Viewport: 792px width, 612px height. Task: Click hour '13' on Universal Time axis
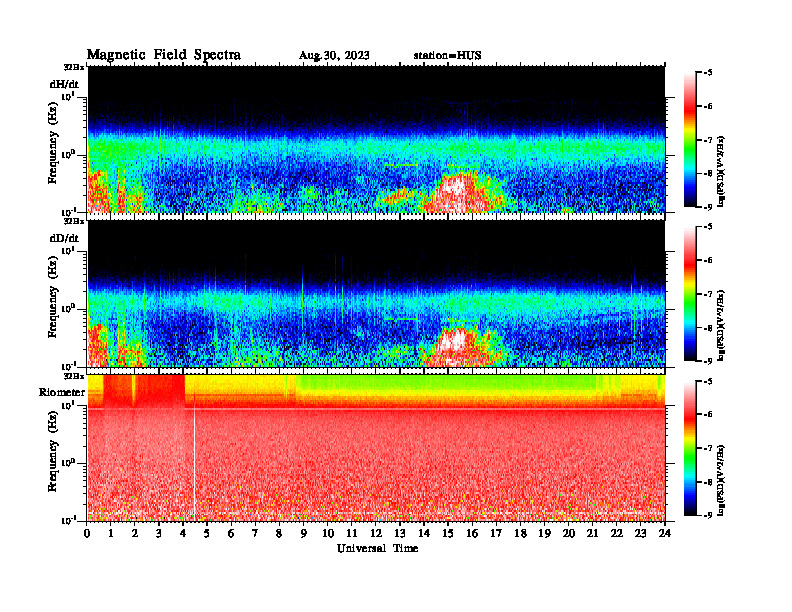coord(400,534)
